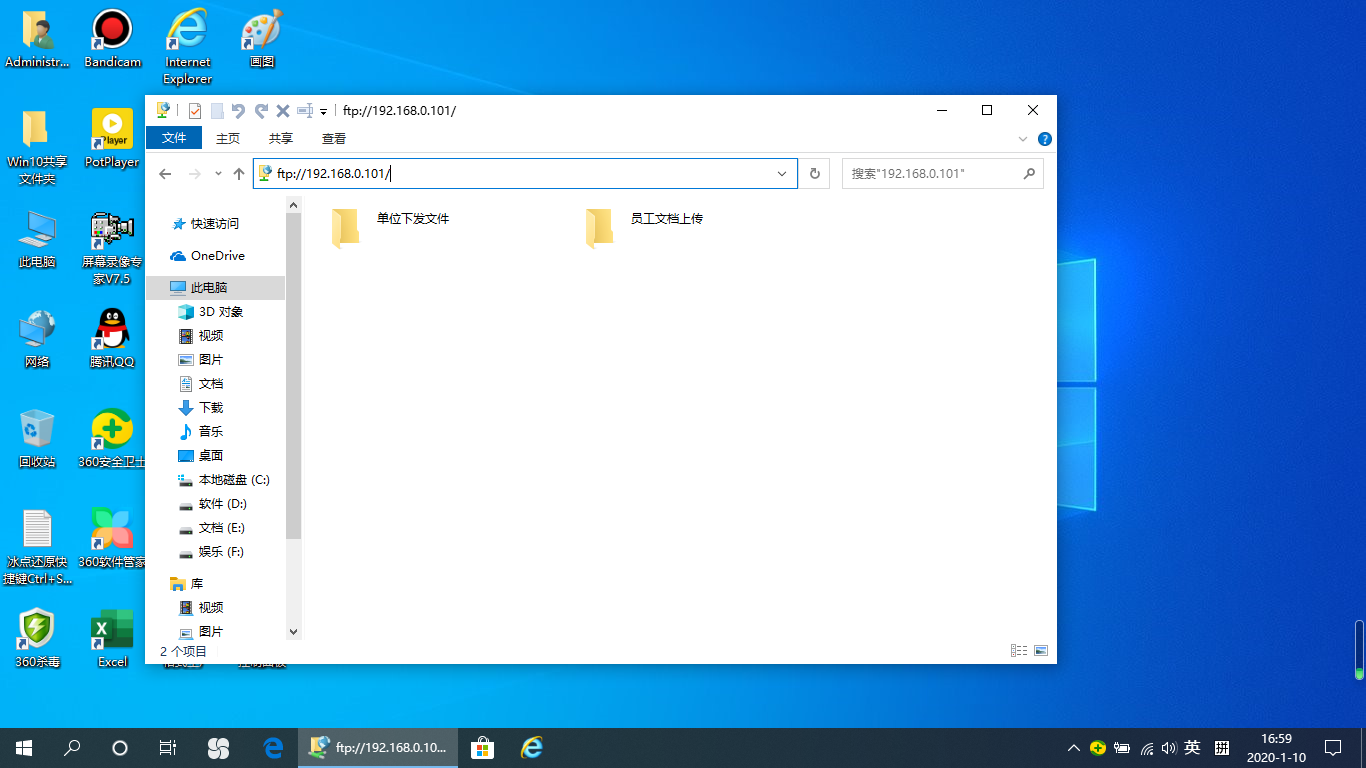The image size is (1366, 768).
Task: Open the Windows Start menu
Action: [x=24, y=748]
